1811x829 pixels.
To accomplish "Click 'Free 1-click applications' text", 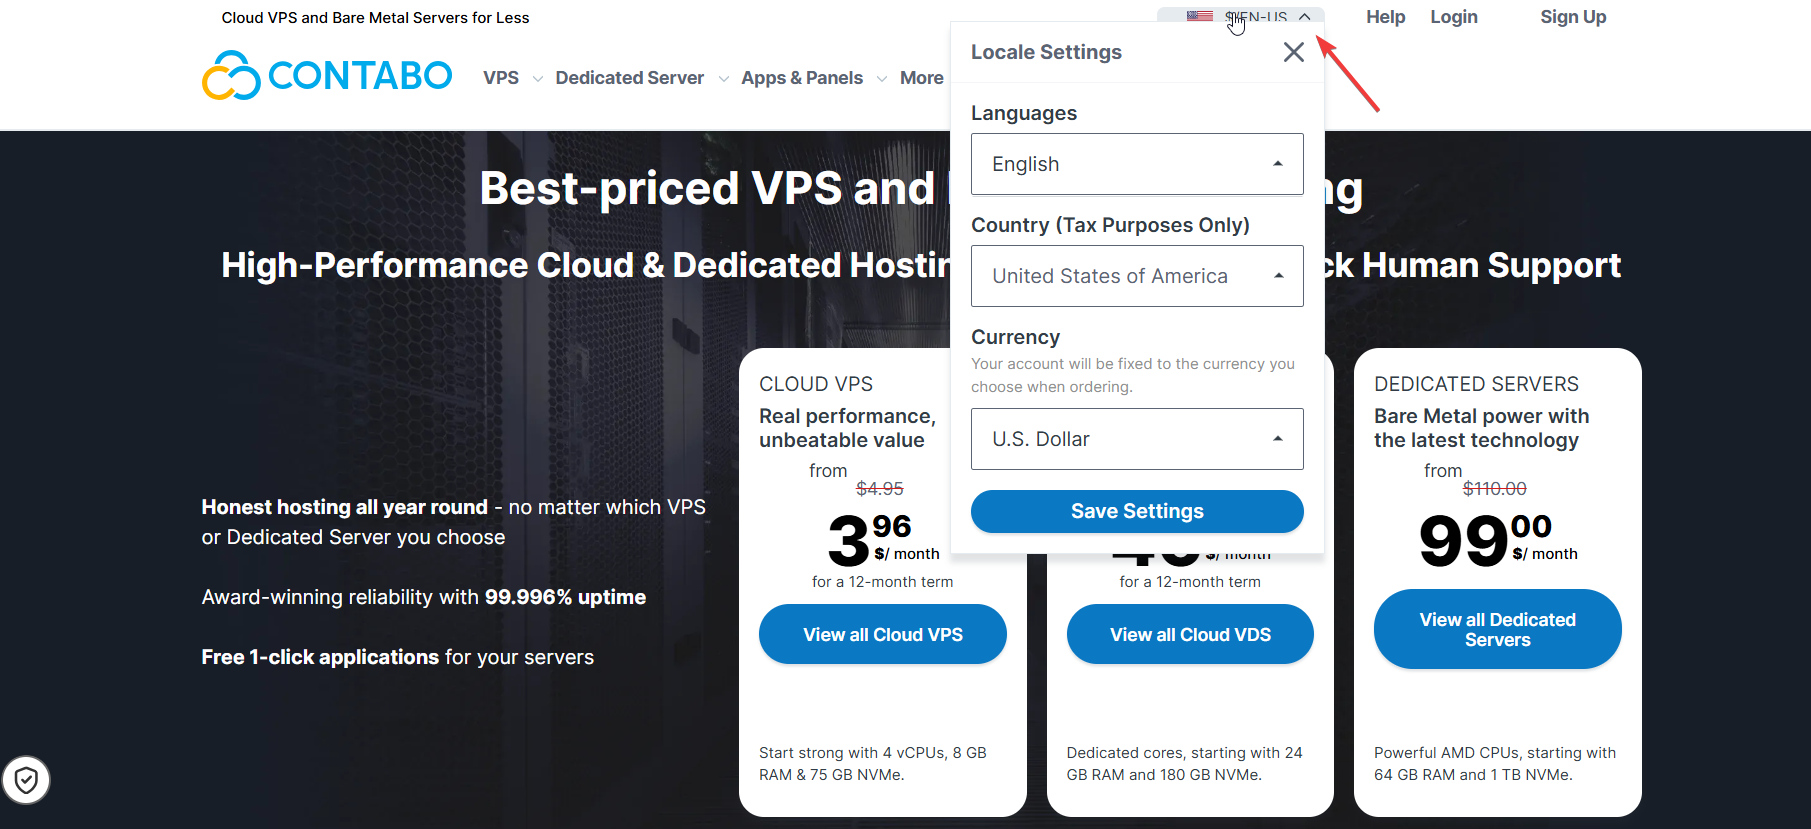I will pos(320,657).
